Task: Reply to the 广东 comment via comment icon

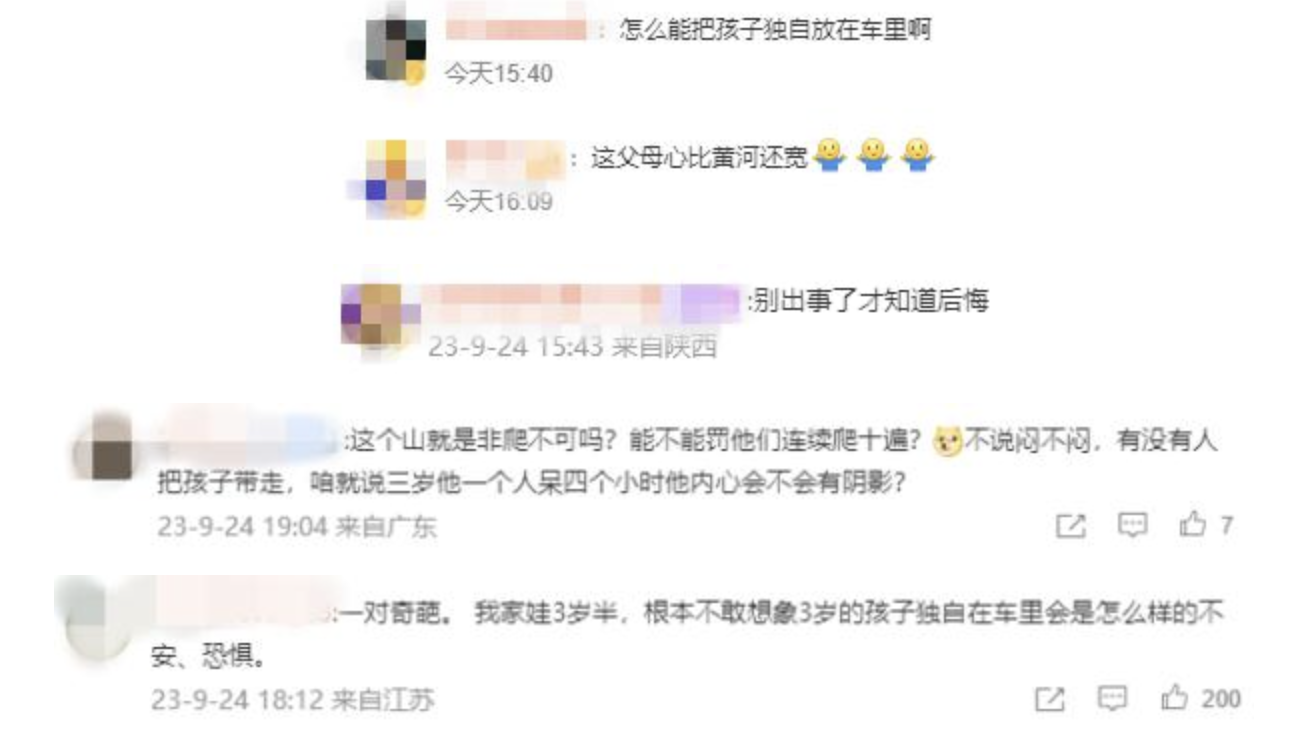Action: coord(1131,524)
